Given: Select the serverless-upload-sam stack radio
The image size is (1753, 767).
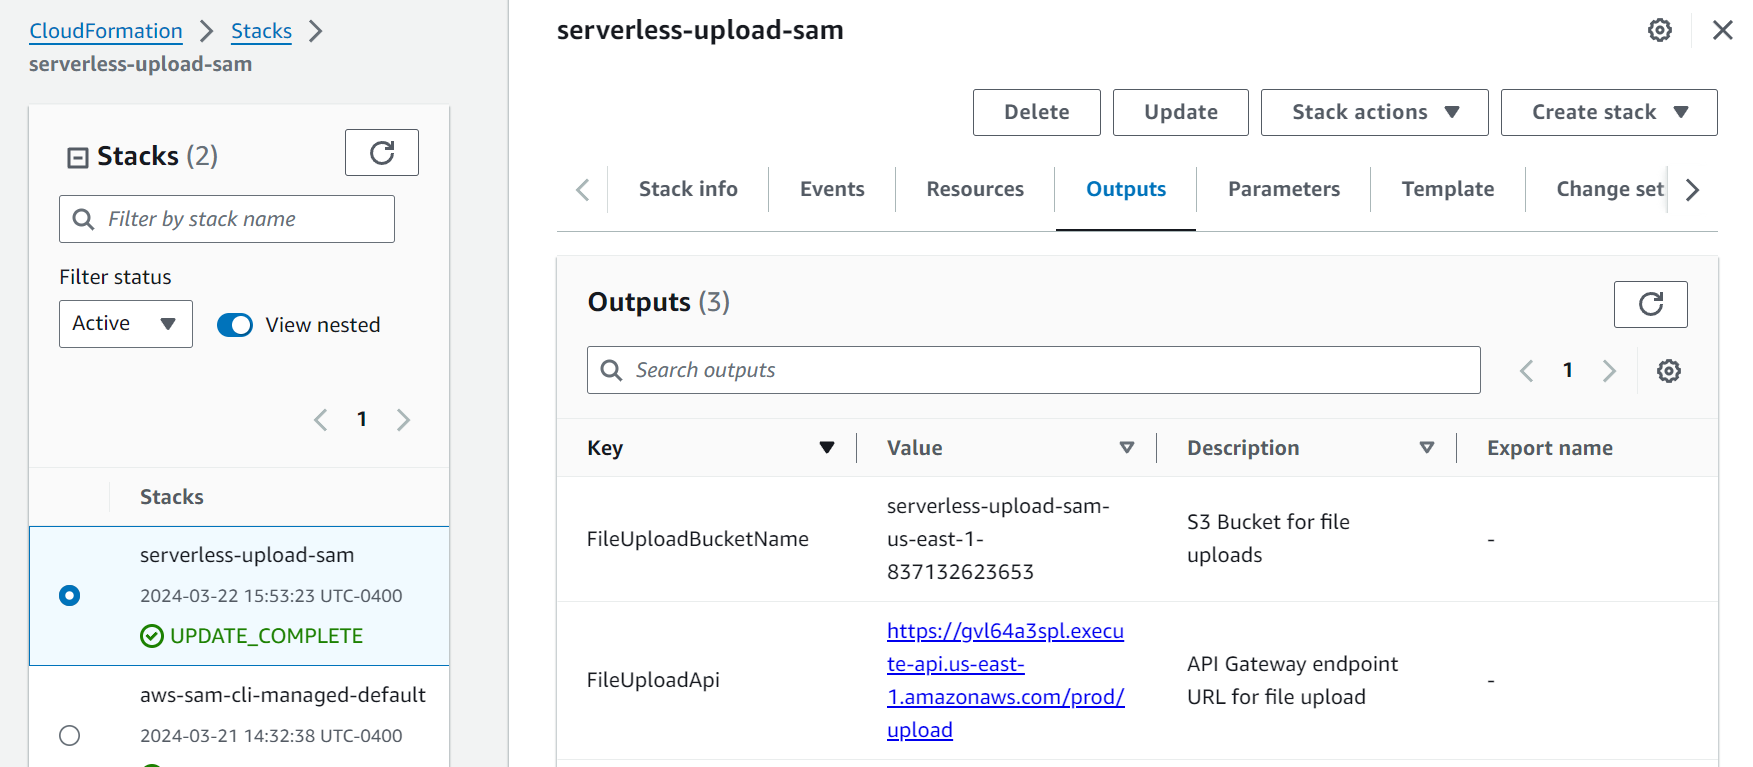Looking at the screenshot, I should (69, 596).
